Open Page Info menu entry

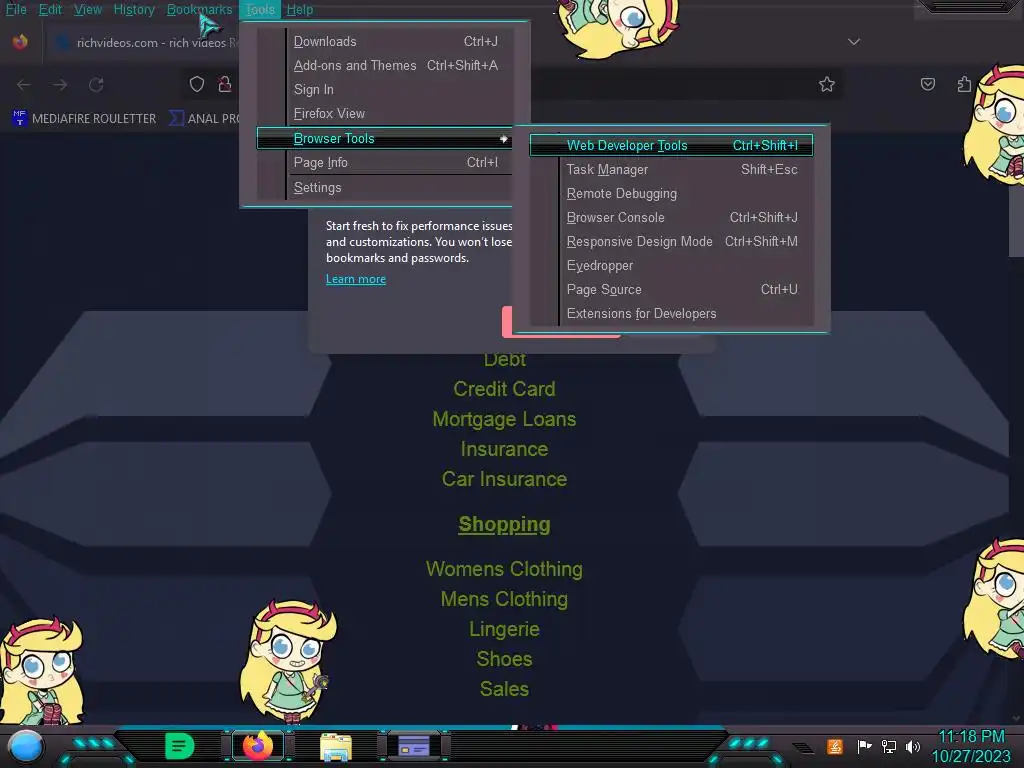[384, 163]
